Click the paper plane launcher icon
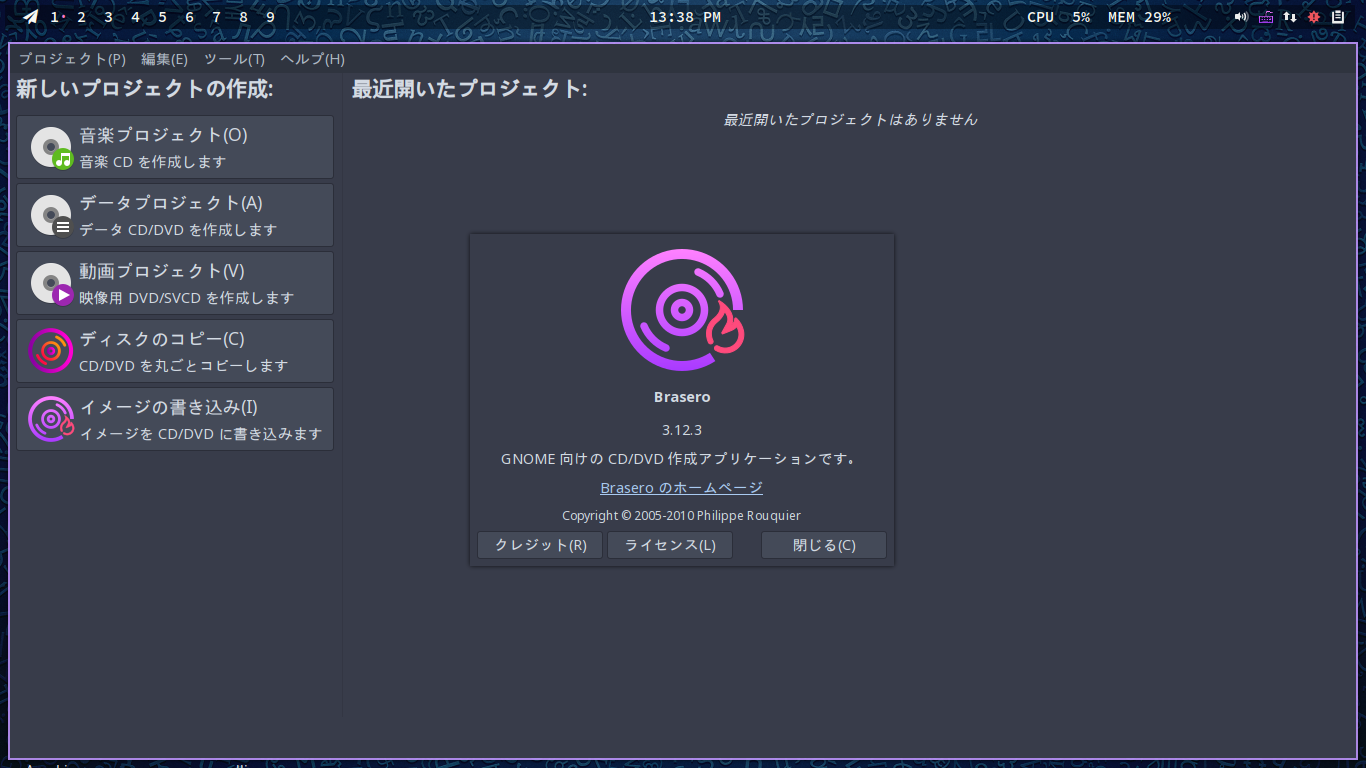1366x768 pixels. tap(31, 17)
